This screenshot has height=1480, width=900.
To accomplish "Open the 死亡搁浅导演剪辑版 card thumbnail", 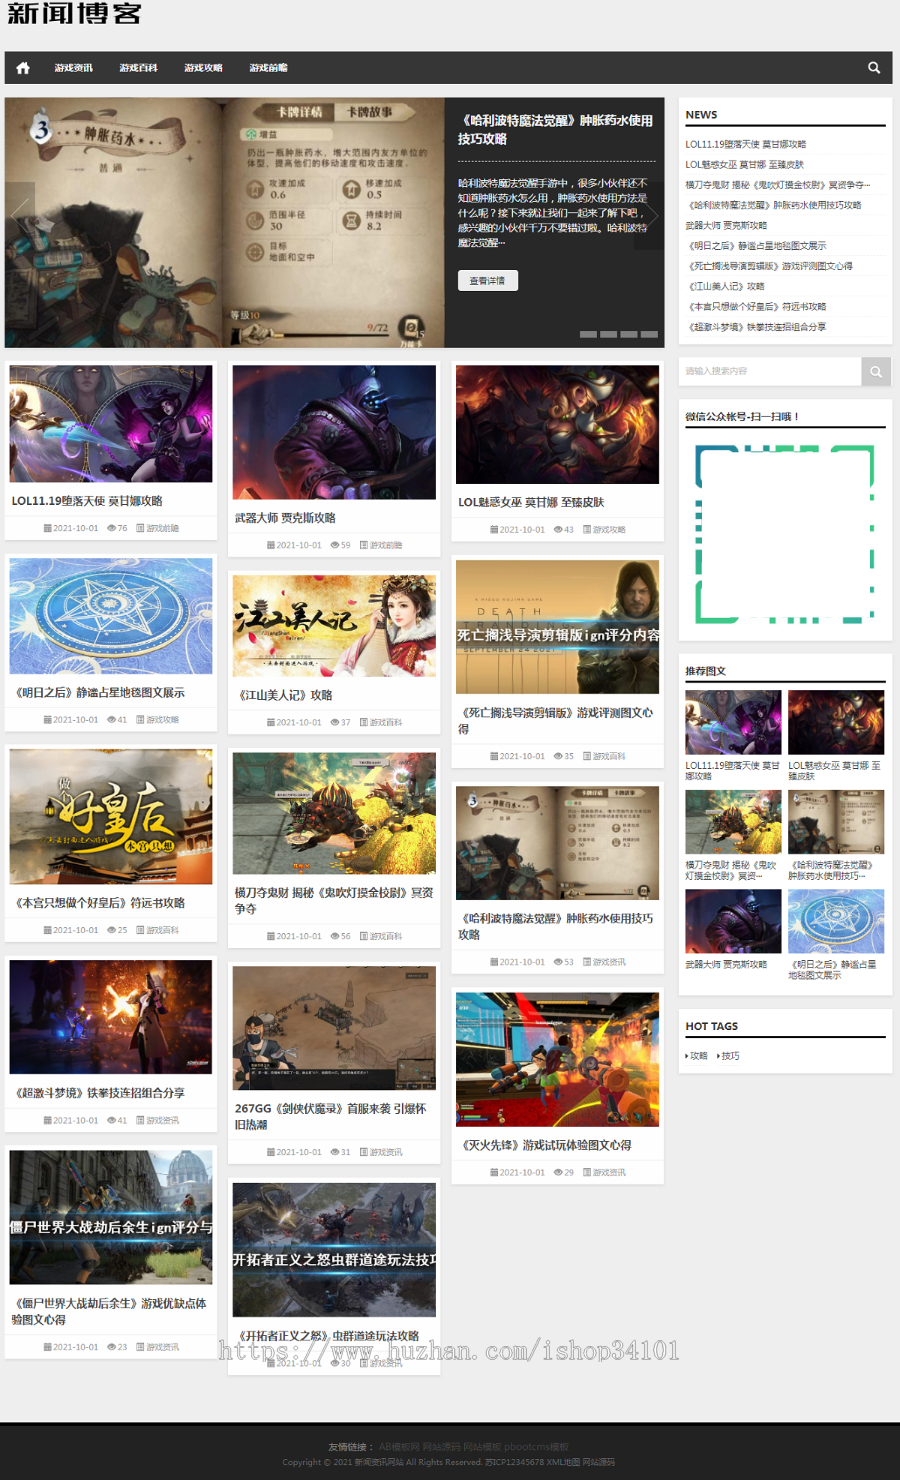I will pos(557,627).
